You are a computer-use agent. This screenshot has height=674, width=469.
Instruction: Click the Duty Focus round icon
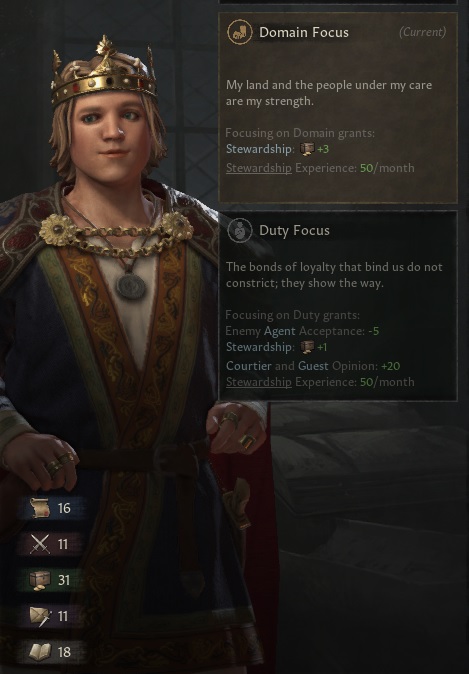(x=239, y=230)
